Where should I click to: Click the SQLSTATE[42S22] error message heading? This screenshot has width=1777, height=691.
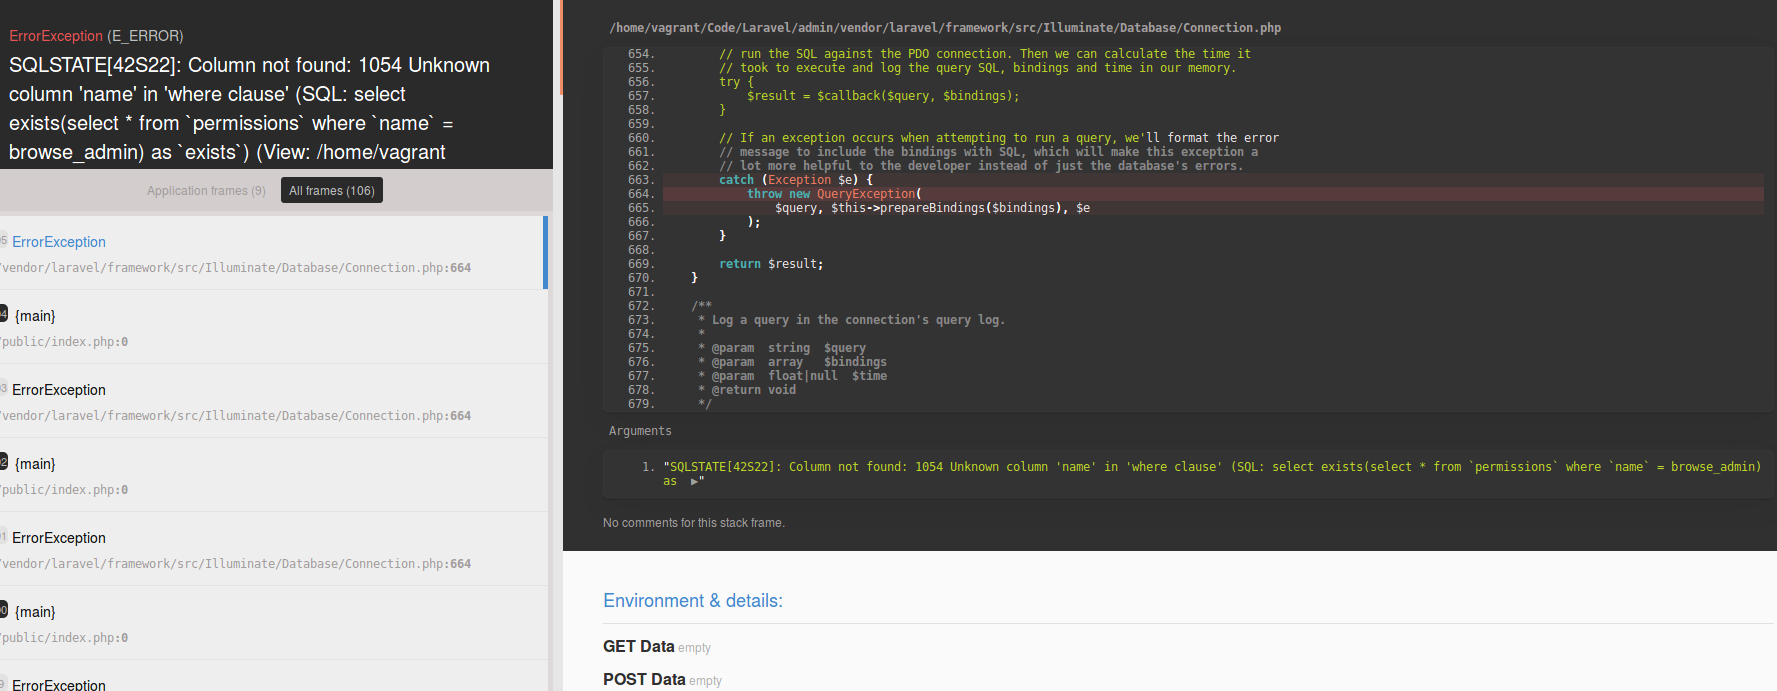pyautogui.click(x=250, y=108)
